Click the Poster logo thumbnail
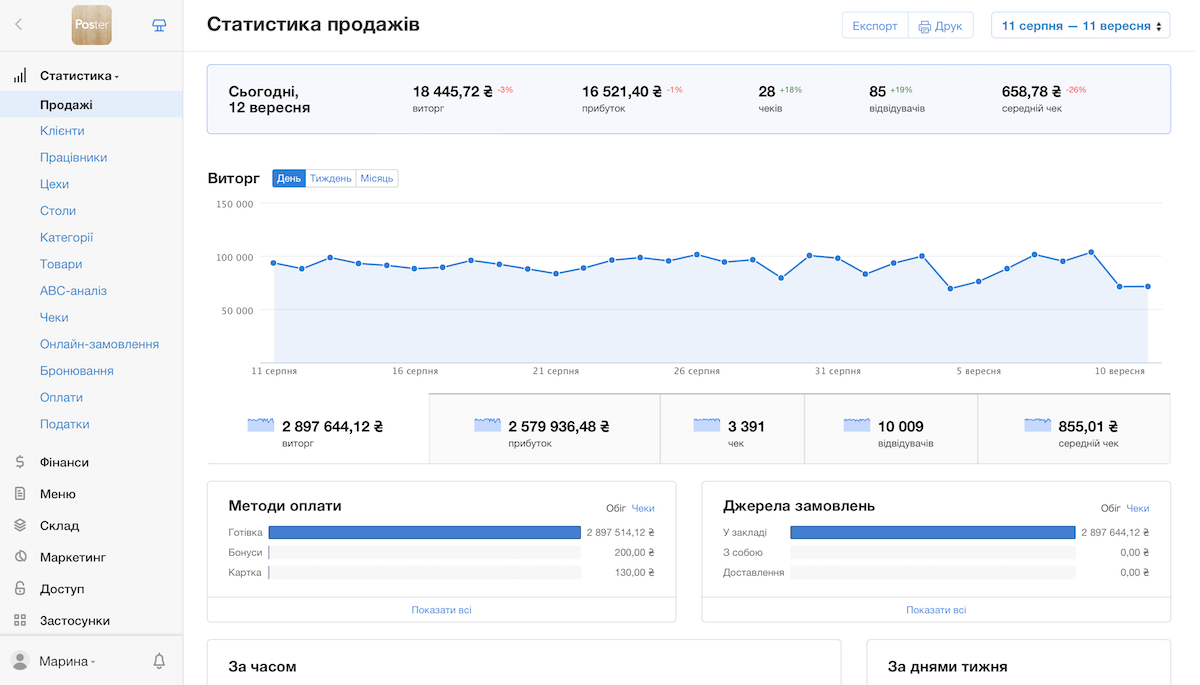The height and width of the screenshot is (685, 1200). pos(92,25)
